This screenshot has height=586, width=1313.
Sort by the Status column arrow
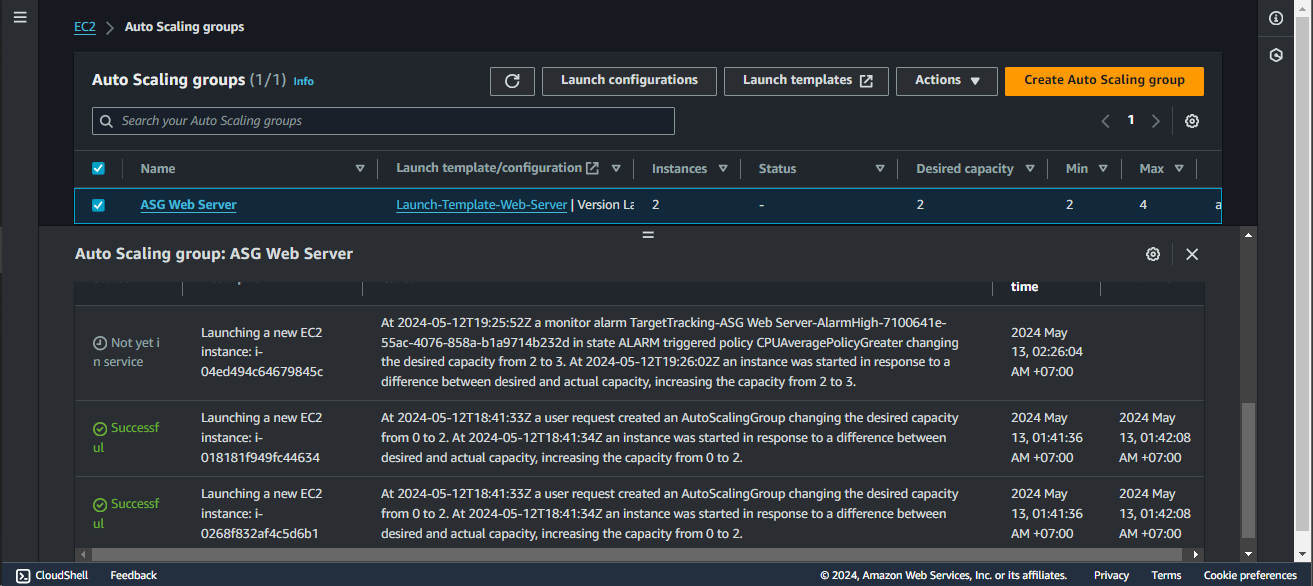point(880,168)
